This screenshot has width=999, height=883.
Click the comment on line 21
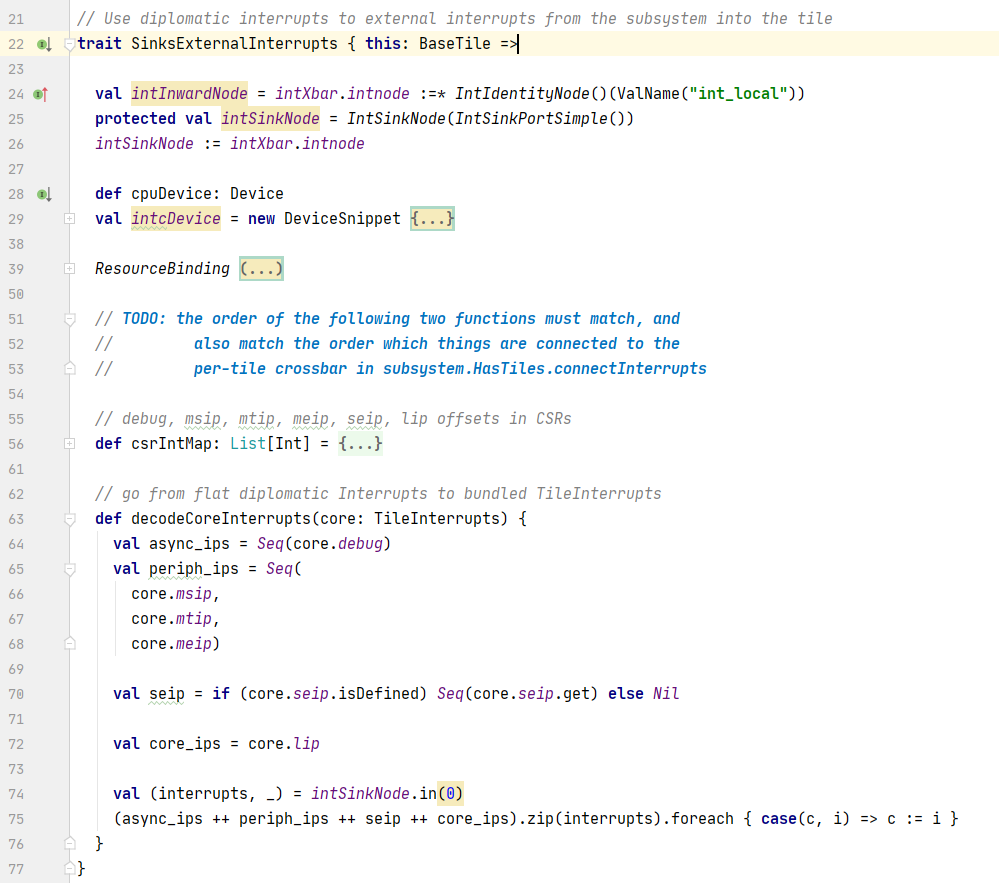pos(455,18)
